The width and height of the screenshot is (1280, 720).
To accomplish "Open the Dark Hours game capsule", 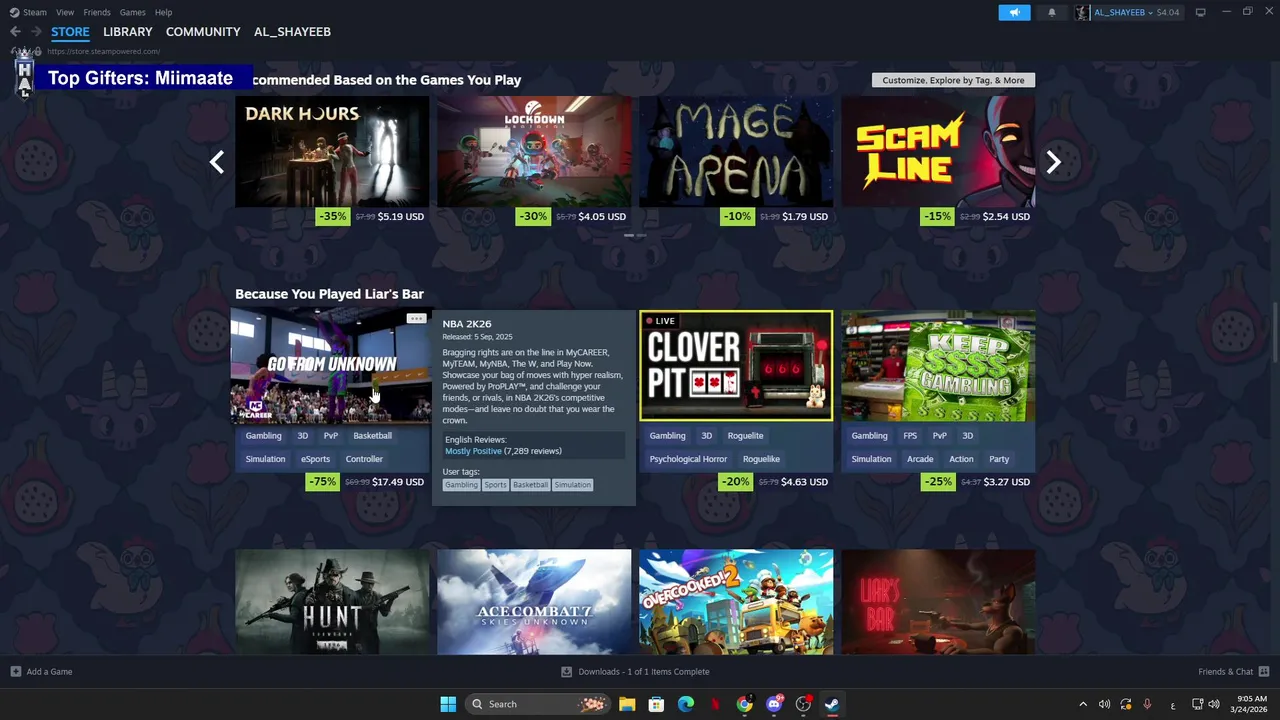I will [332, 152].
